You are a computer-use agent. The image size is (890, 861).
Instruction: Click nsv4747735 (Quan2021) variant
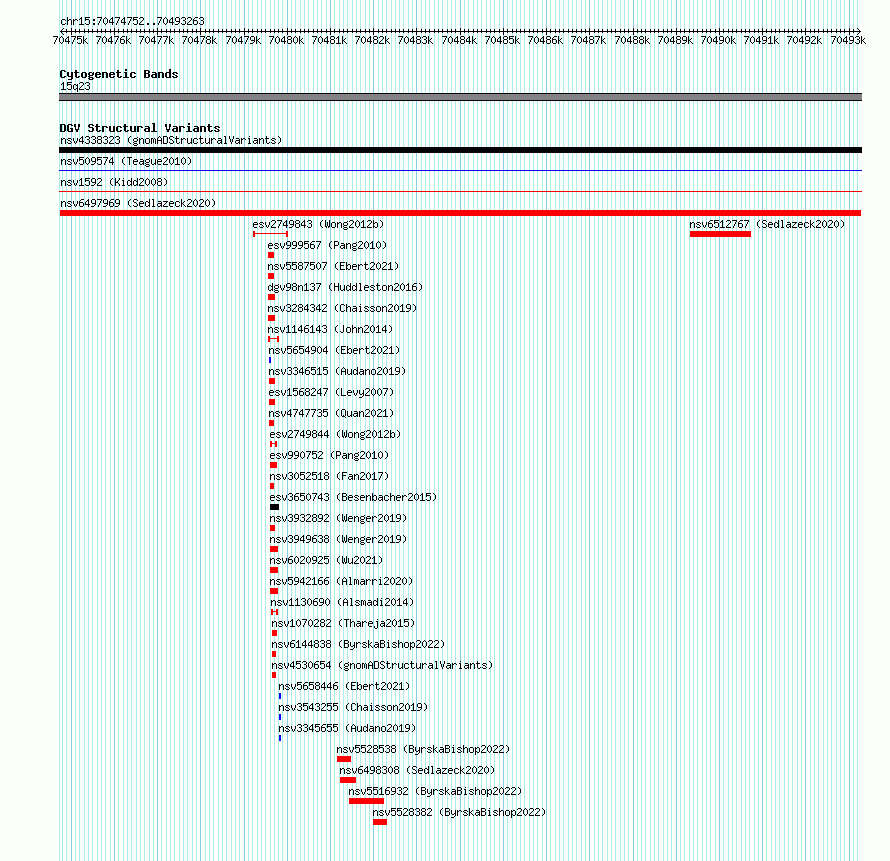pos(331,413)
